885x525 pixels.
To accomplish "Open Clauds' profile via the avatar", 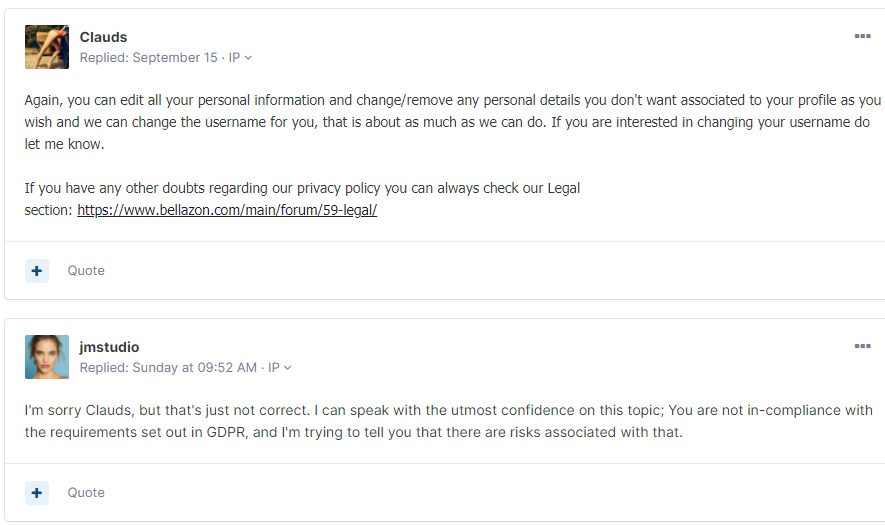I will (x=46, y=47).
